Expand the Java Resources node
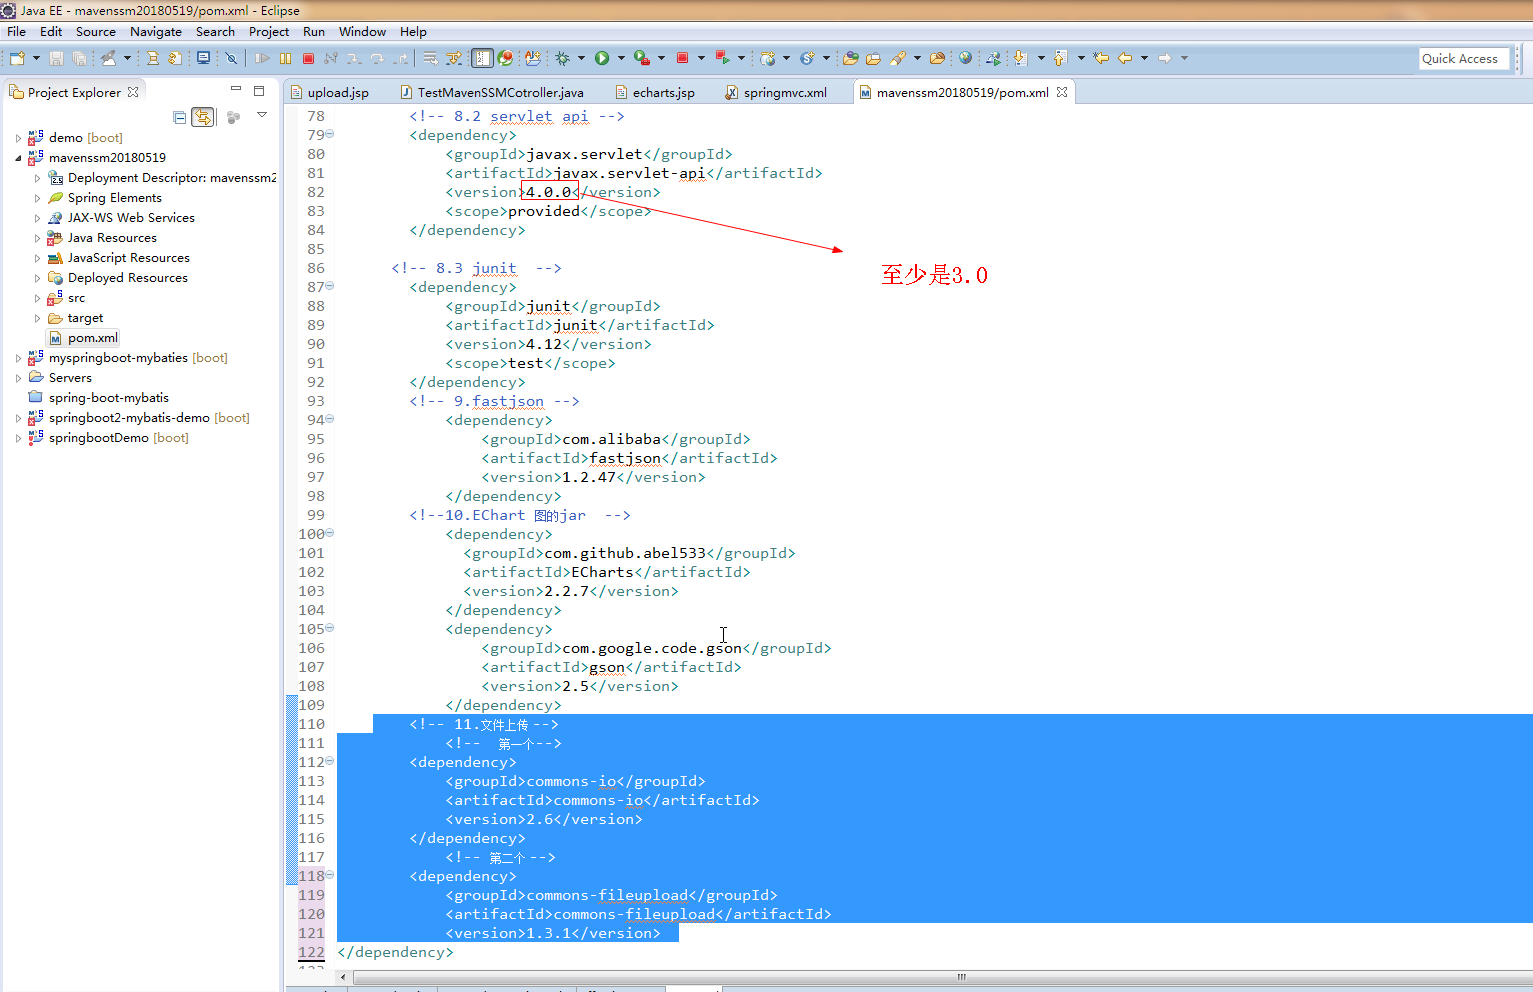 [x=38, y=238]
